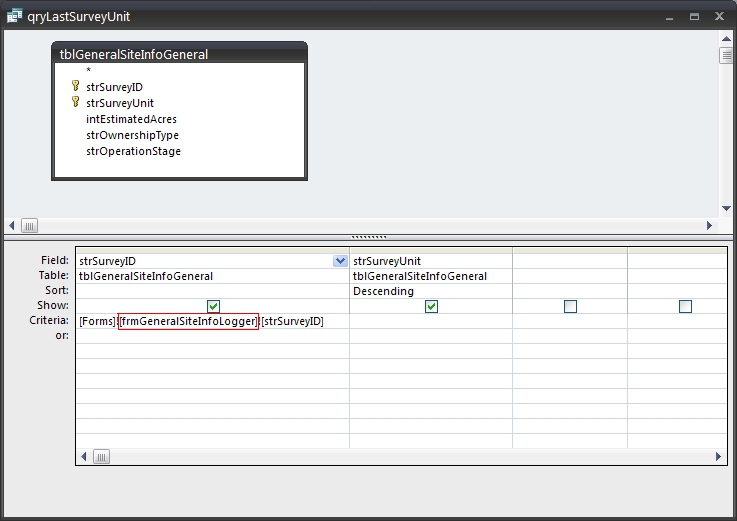Select strOwnershipType field in table list
This screenshot has width=737, height=521.
[132, 135]
